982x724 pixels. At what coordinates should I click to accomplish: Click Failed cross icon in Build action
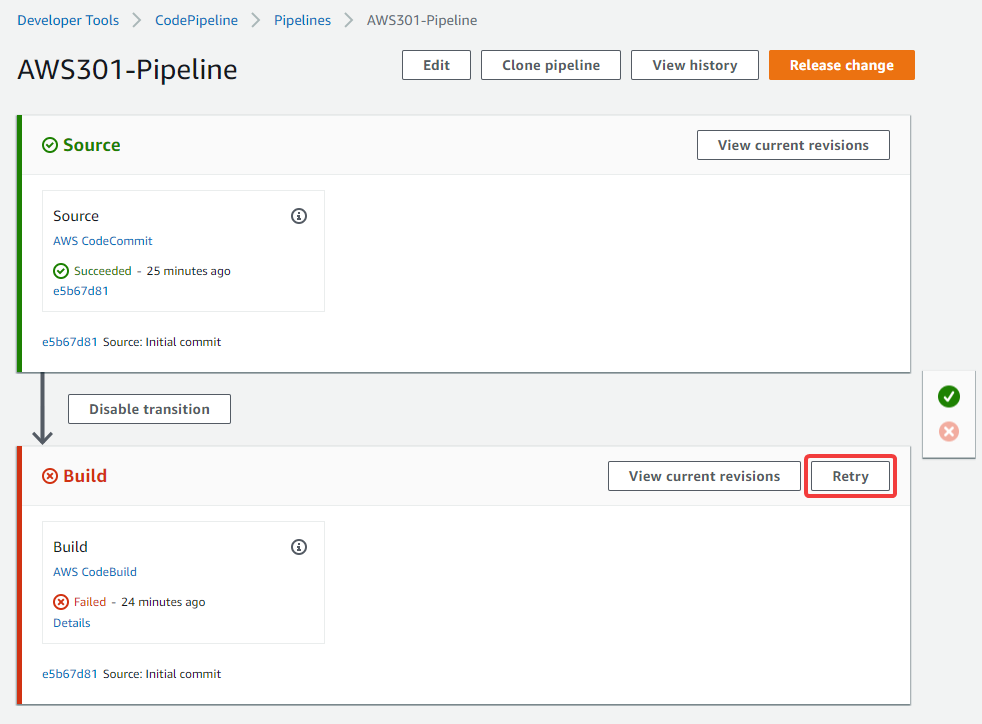click(x=61, y=602)
